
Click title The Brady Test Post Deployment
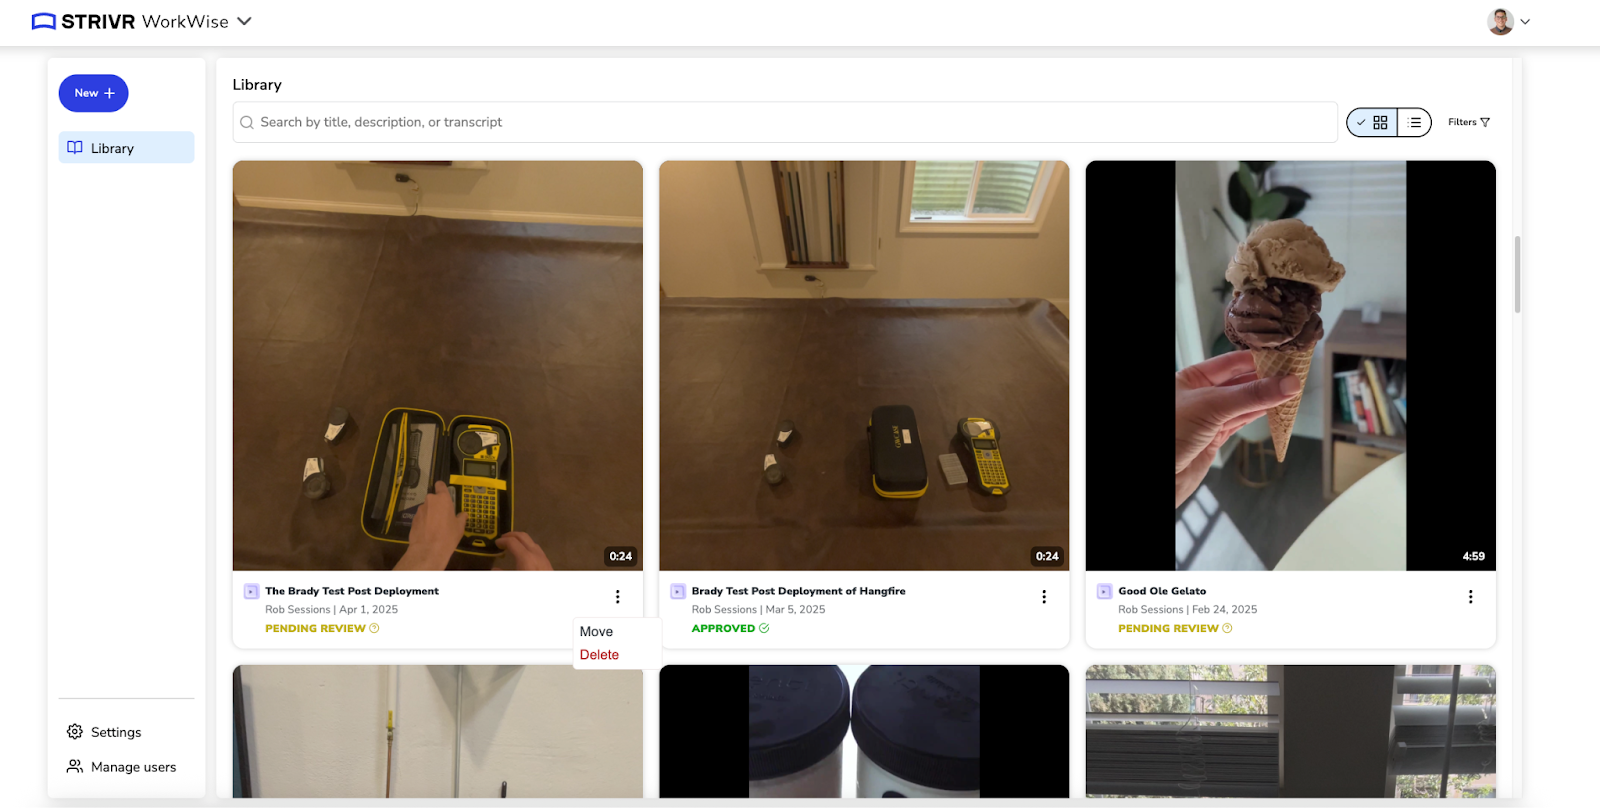pos(352,591)
